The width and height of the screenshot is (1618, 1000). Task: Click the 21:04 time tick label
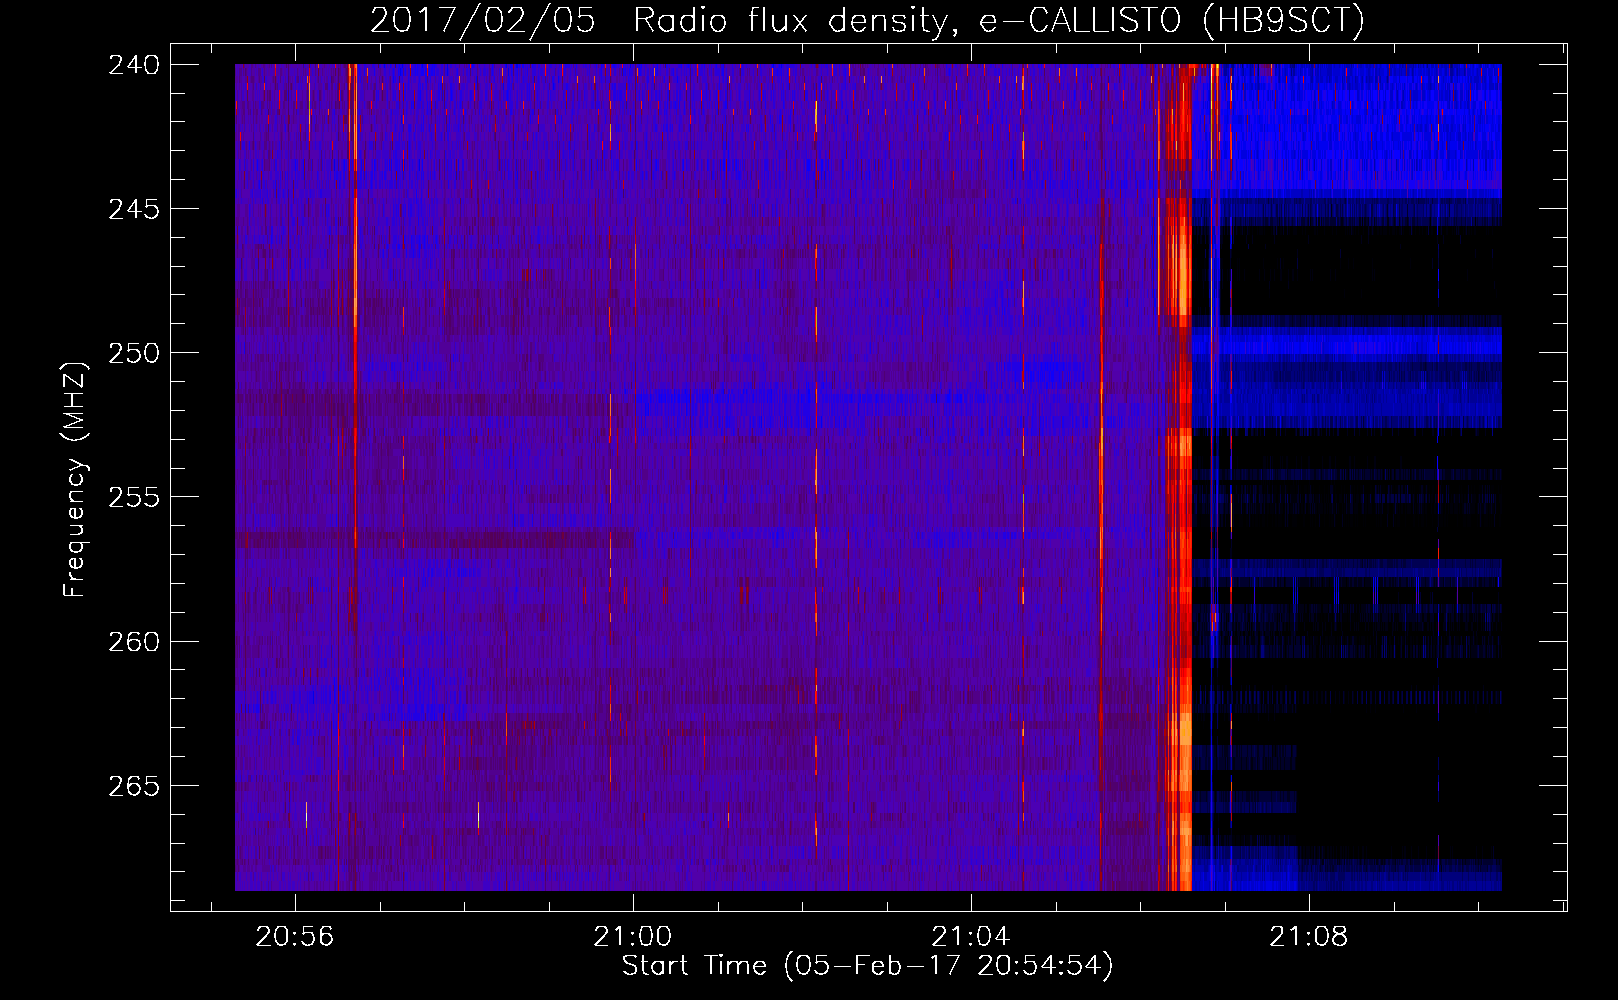(x=971, y=937)
